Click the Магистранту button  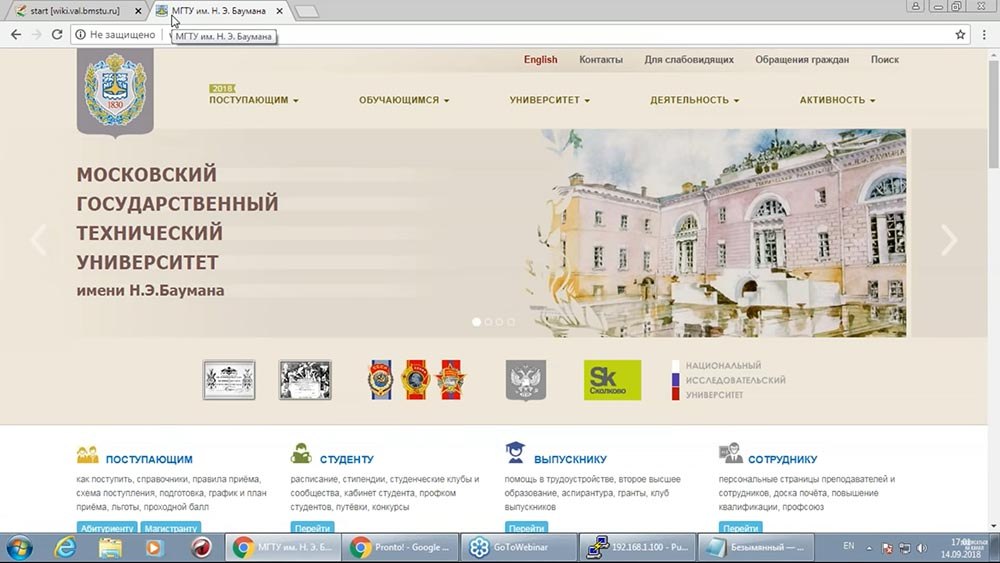[x=170, y=528]
